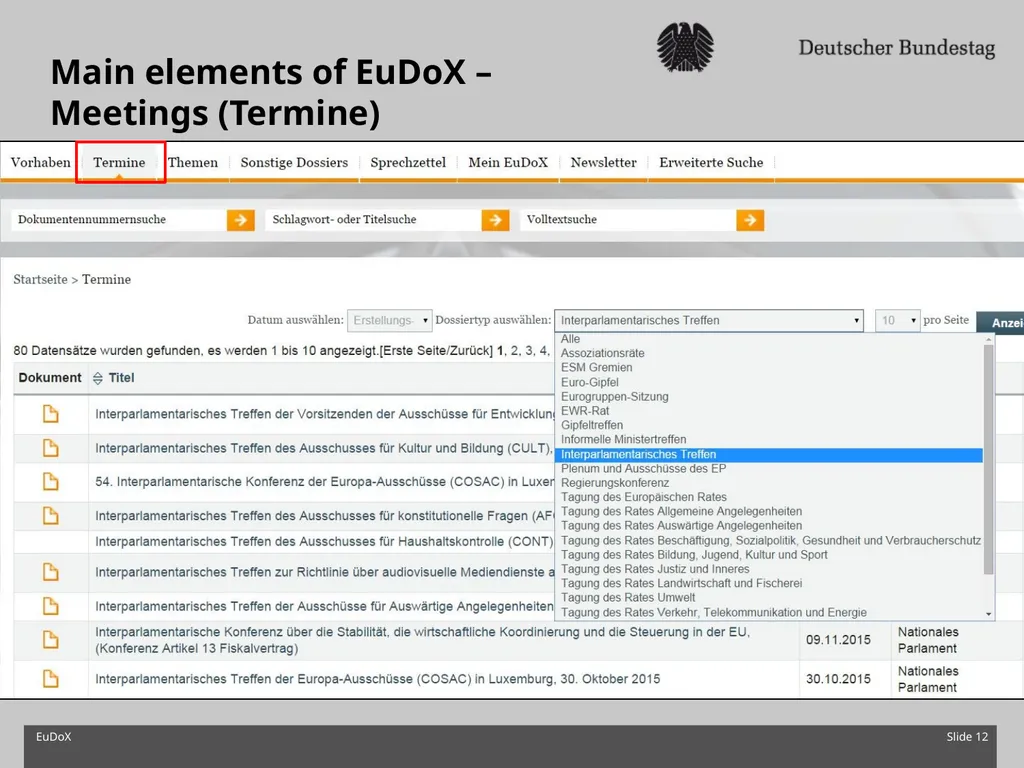This screenshot has height=768, width=1024.
Task: Click the Dokumentennummernsuche input field
Action: pyautogui.click(x=120, y=220)
